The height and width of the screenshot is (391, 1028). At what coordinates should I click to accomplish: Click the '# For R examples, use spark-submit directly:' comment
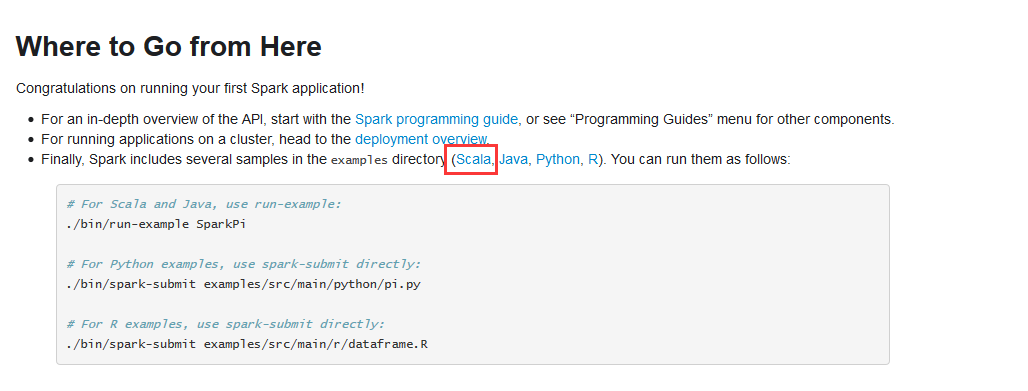coord(226,323)
